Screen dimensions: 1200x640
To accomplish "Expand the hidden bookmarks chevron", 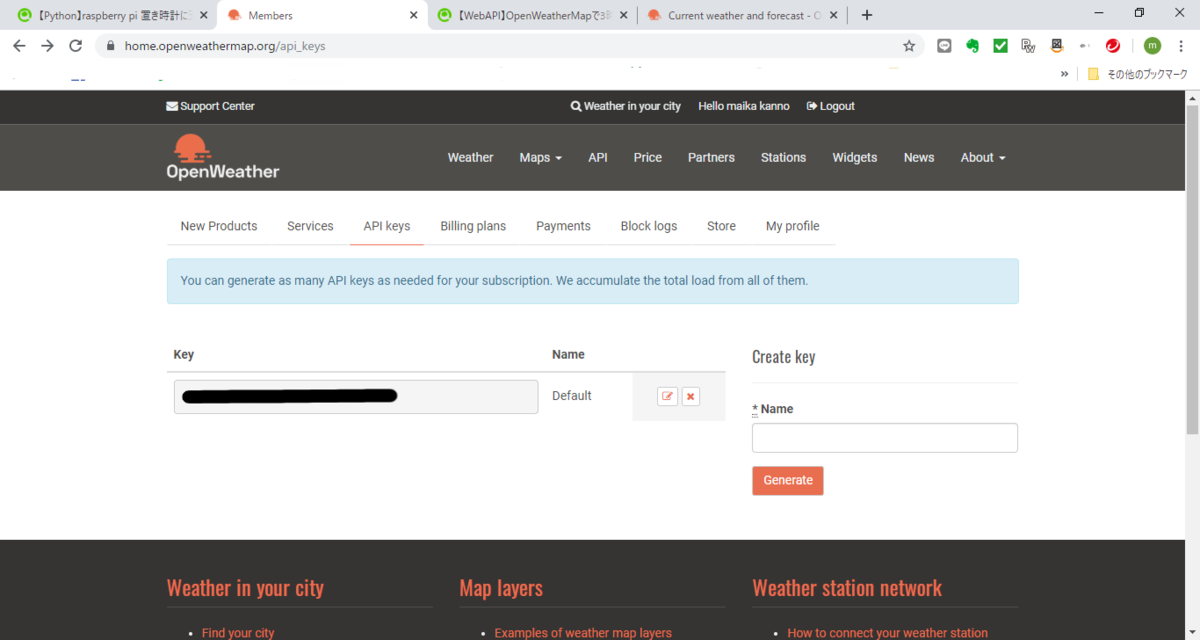I will coord(1066,74).
